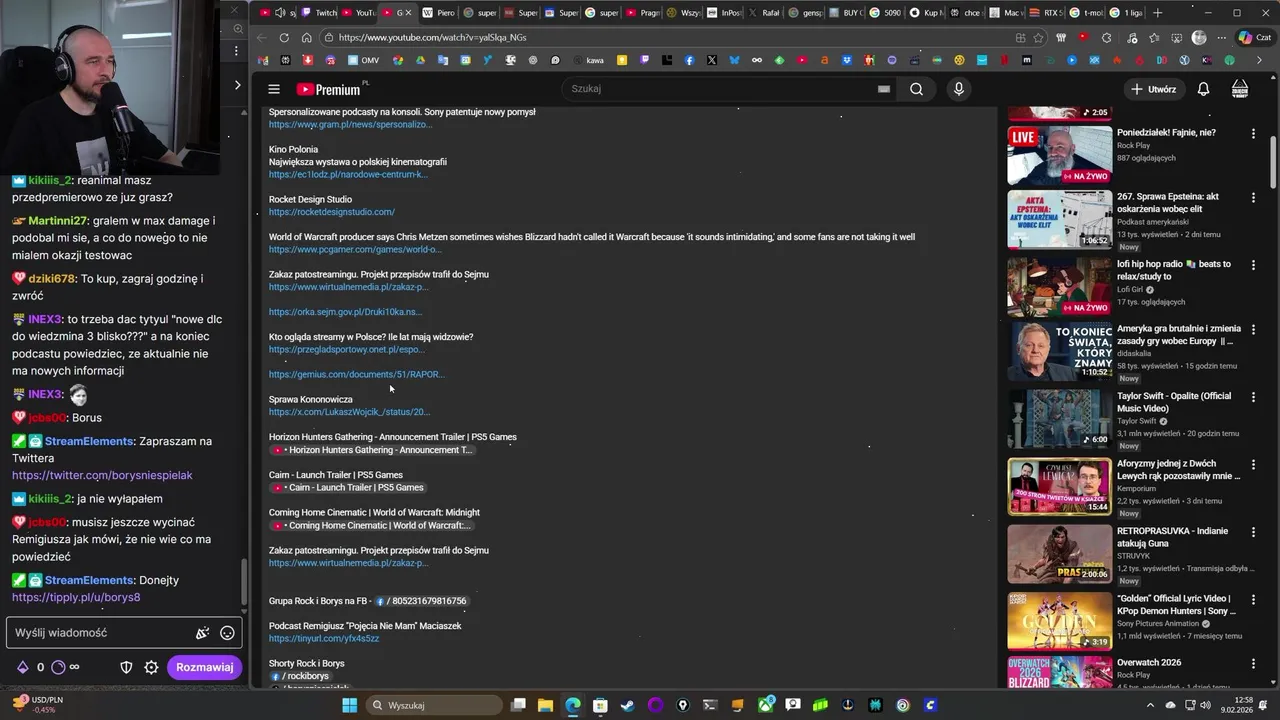Open the orka.sejm.gov.pl link
This screenshot has height=720, width=1280.
click(345, 312)
